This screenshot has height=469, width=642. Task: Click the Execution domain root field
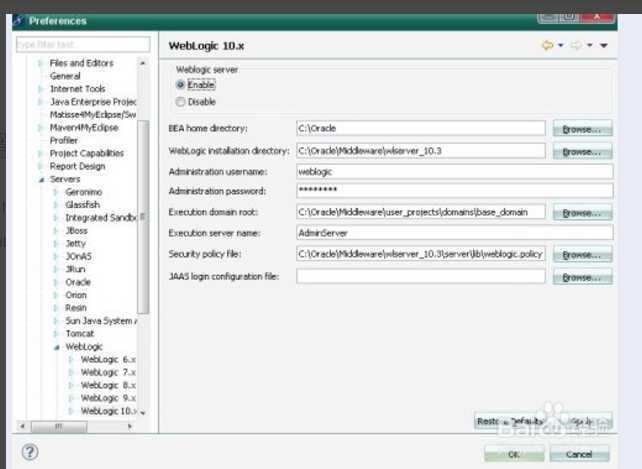(x=420, y=212)
